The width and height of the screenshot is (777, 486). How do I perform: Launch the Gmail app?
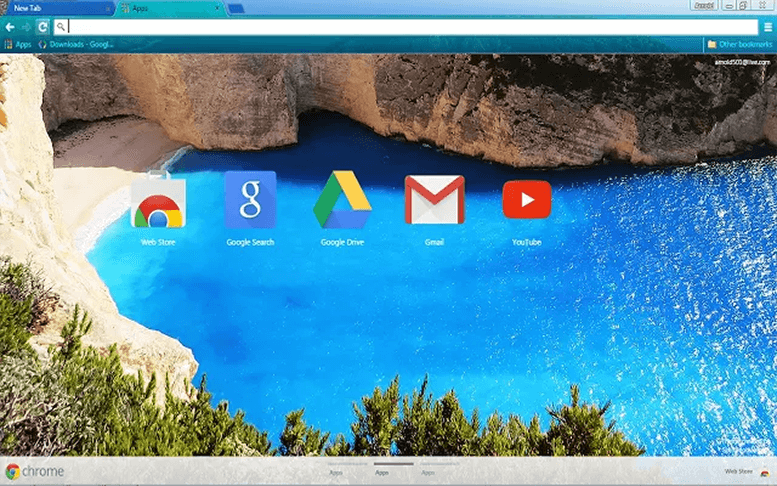click(x=434, y=200)
